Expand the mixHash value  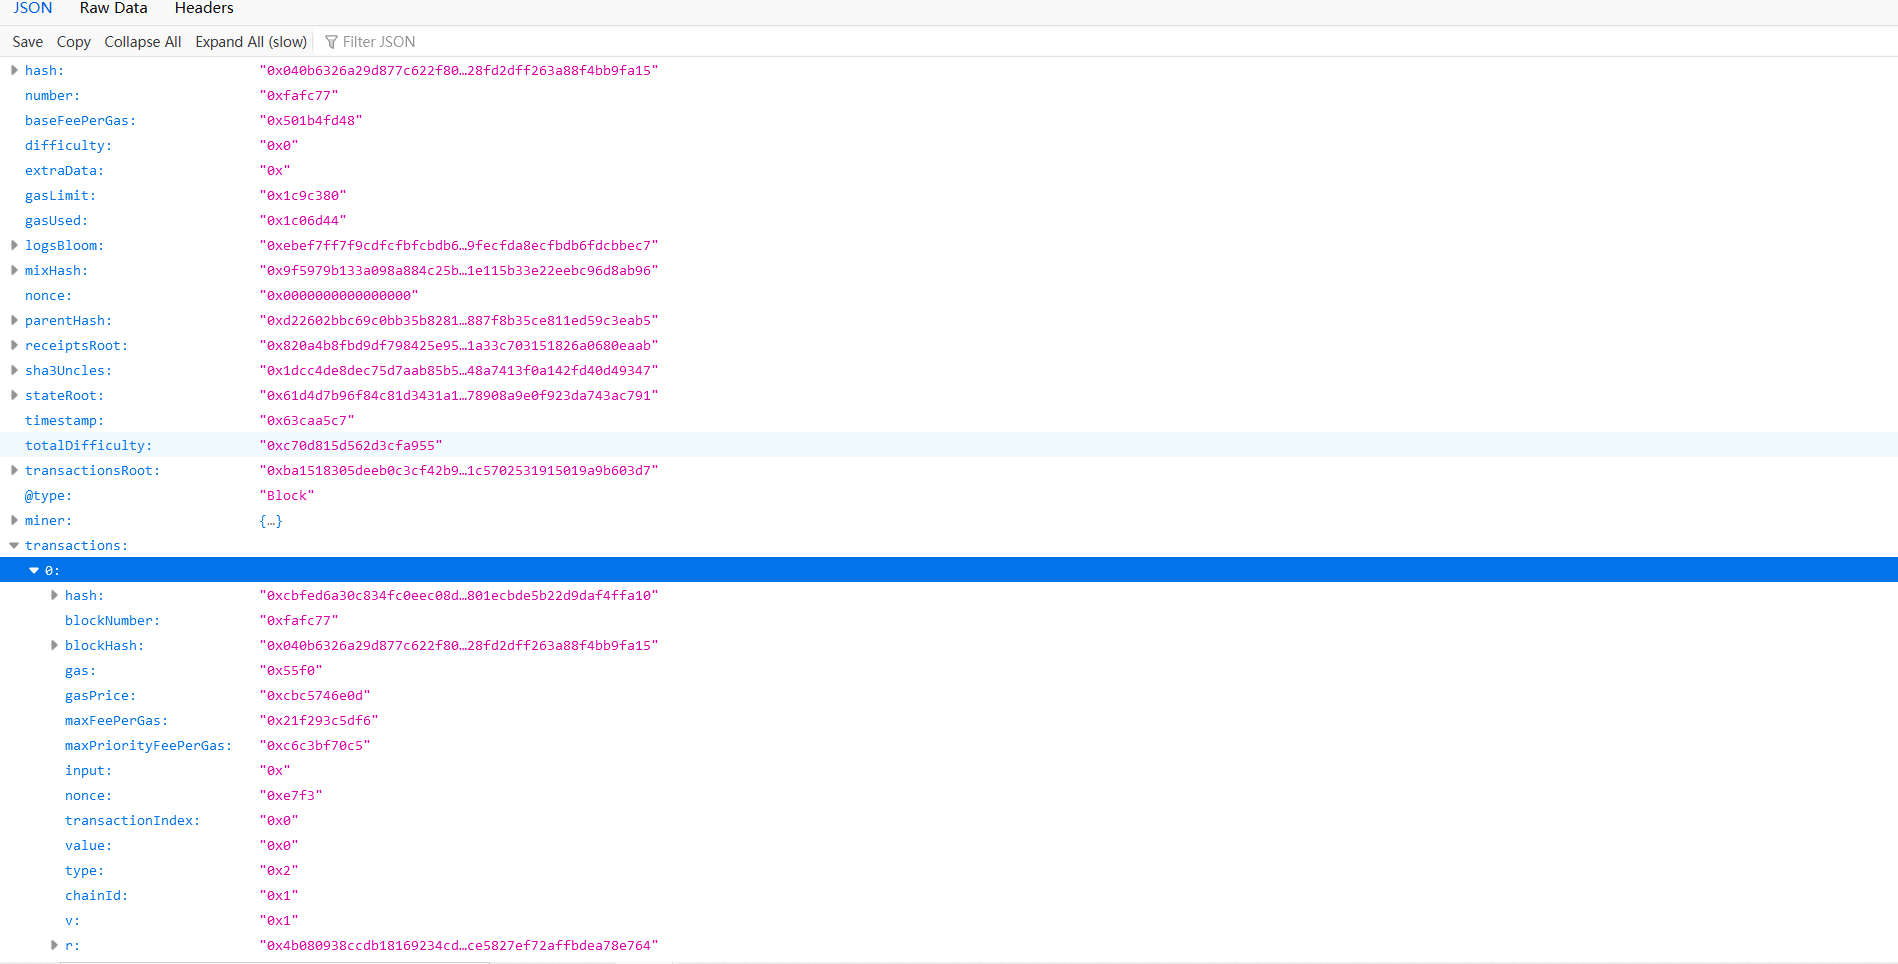(x=14, y=270)
